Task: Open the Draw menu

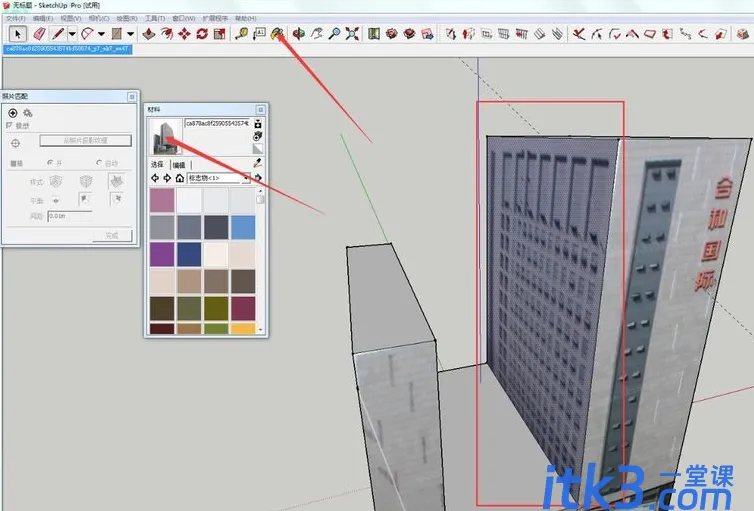Action: 127,18
